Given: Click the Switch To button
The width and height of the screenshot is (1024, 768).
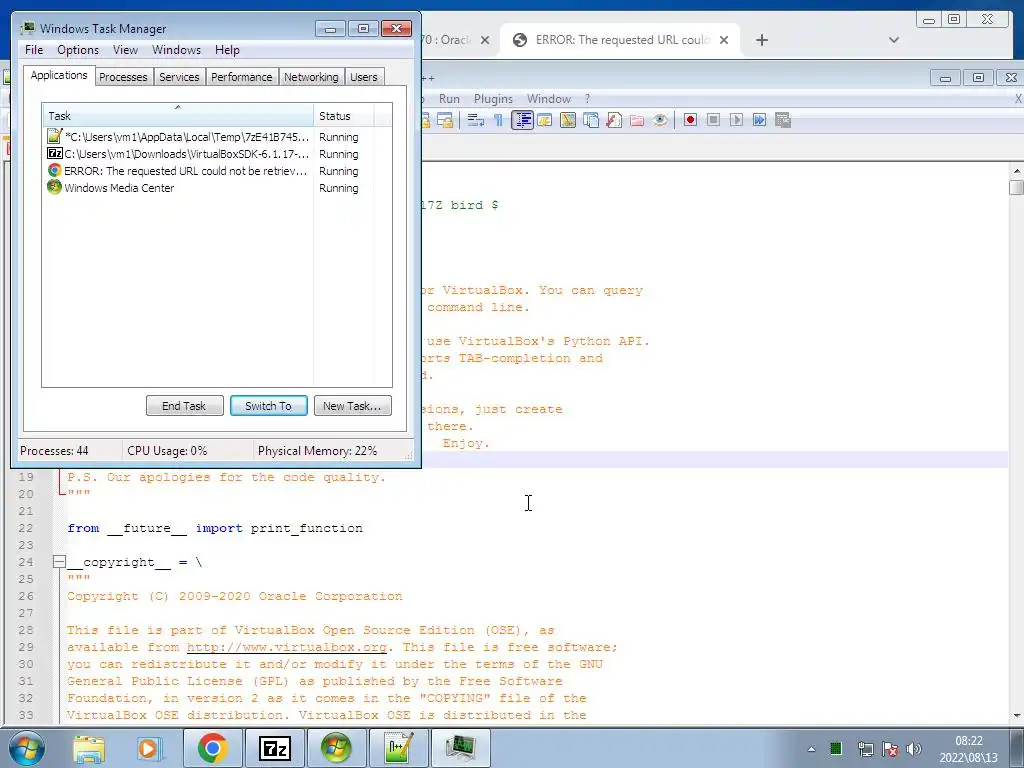Looking at the screenshot, I should click(x=268, y=406).
